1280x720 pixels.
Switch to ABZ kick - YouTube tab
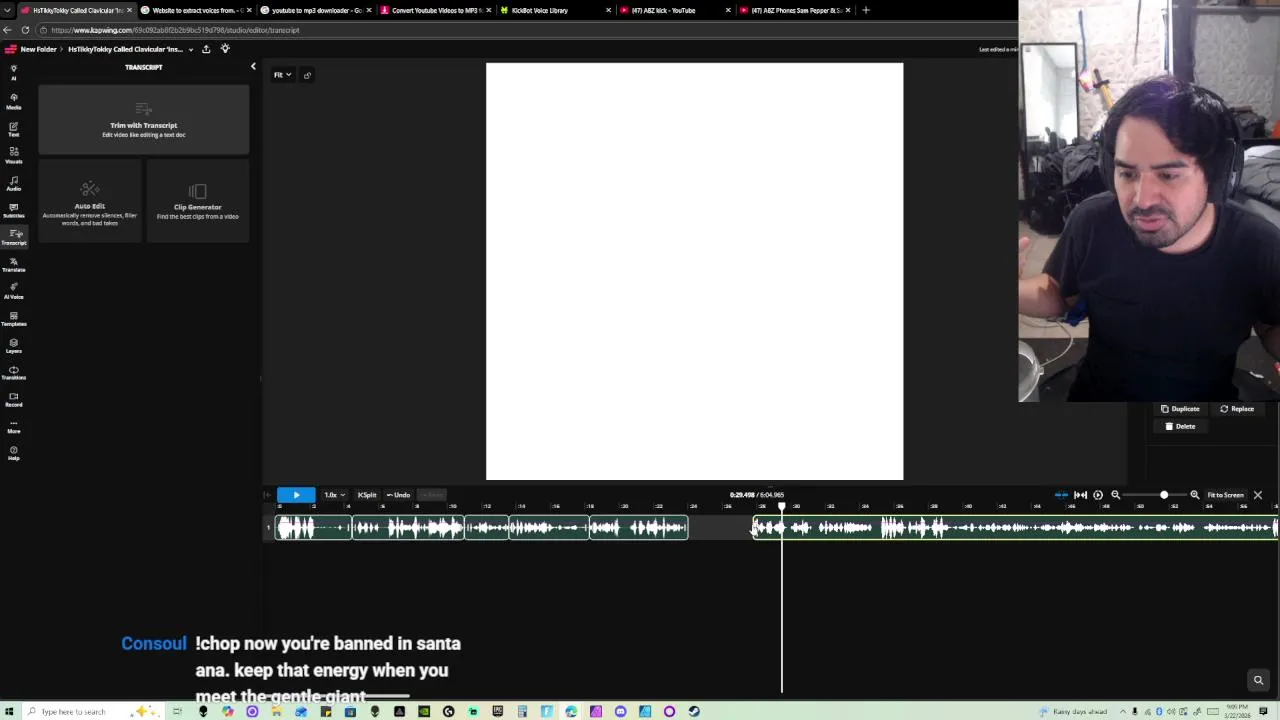point(676,10)
